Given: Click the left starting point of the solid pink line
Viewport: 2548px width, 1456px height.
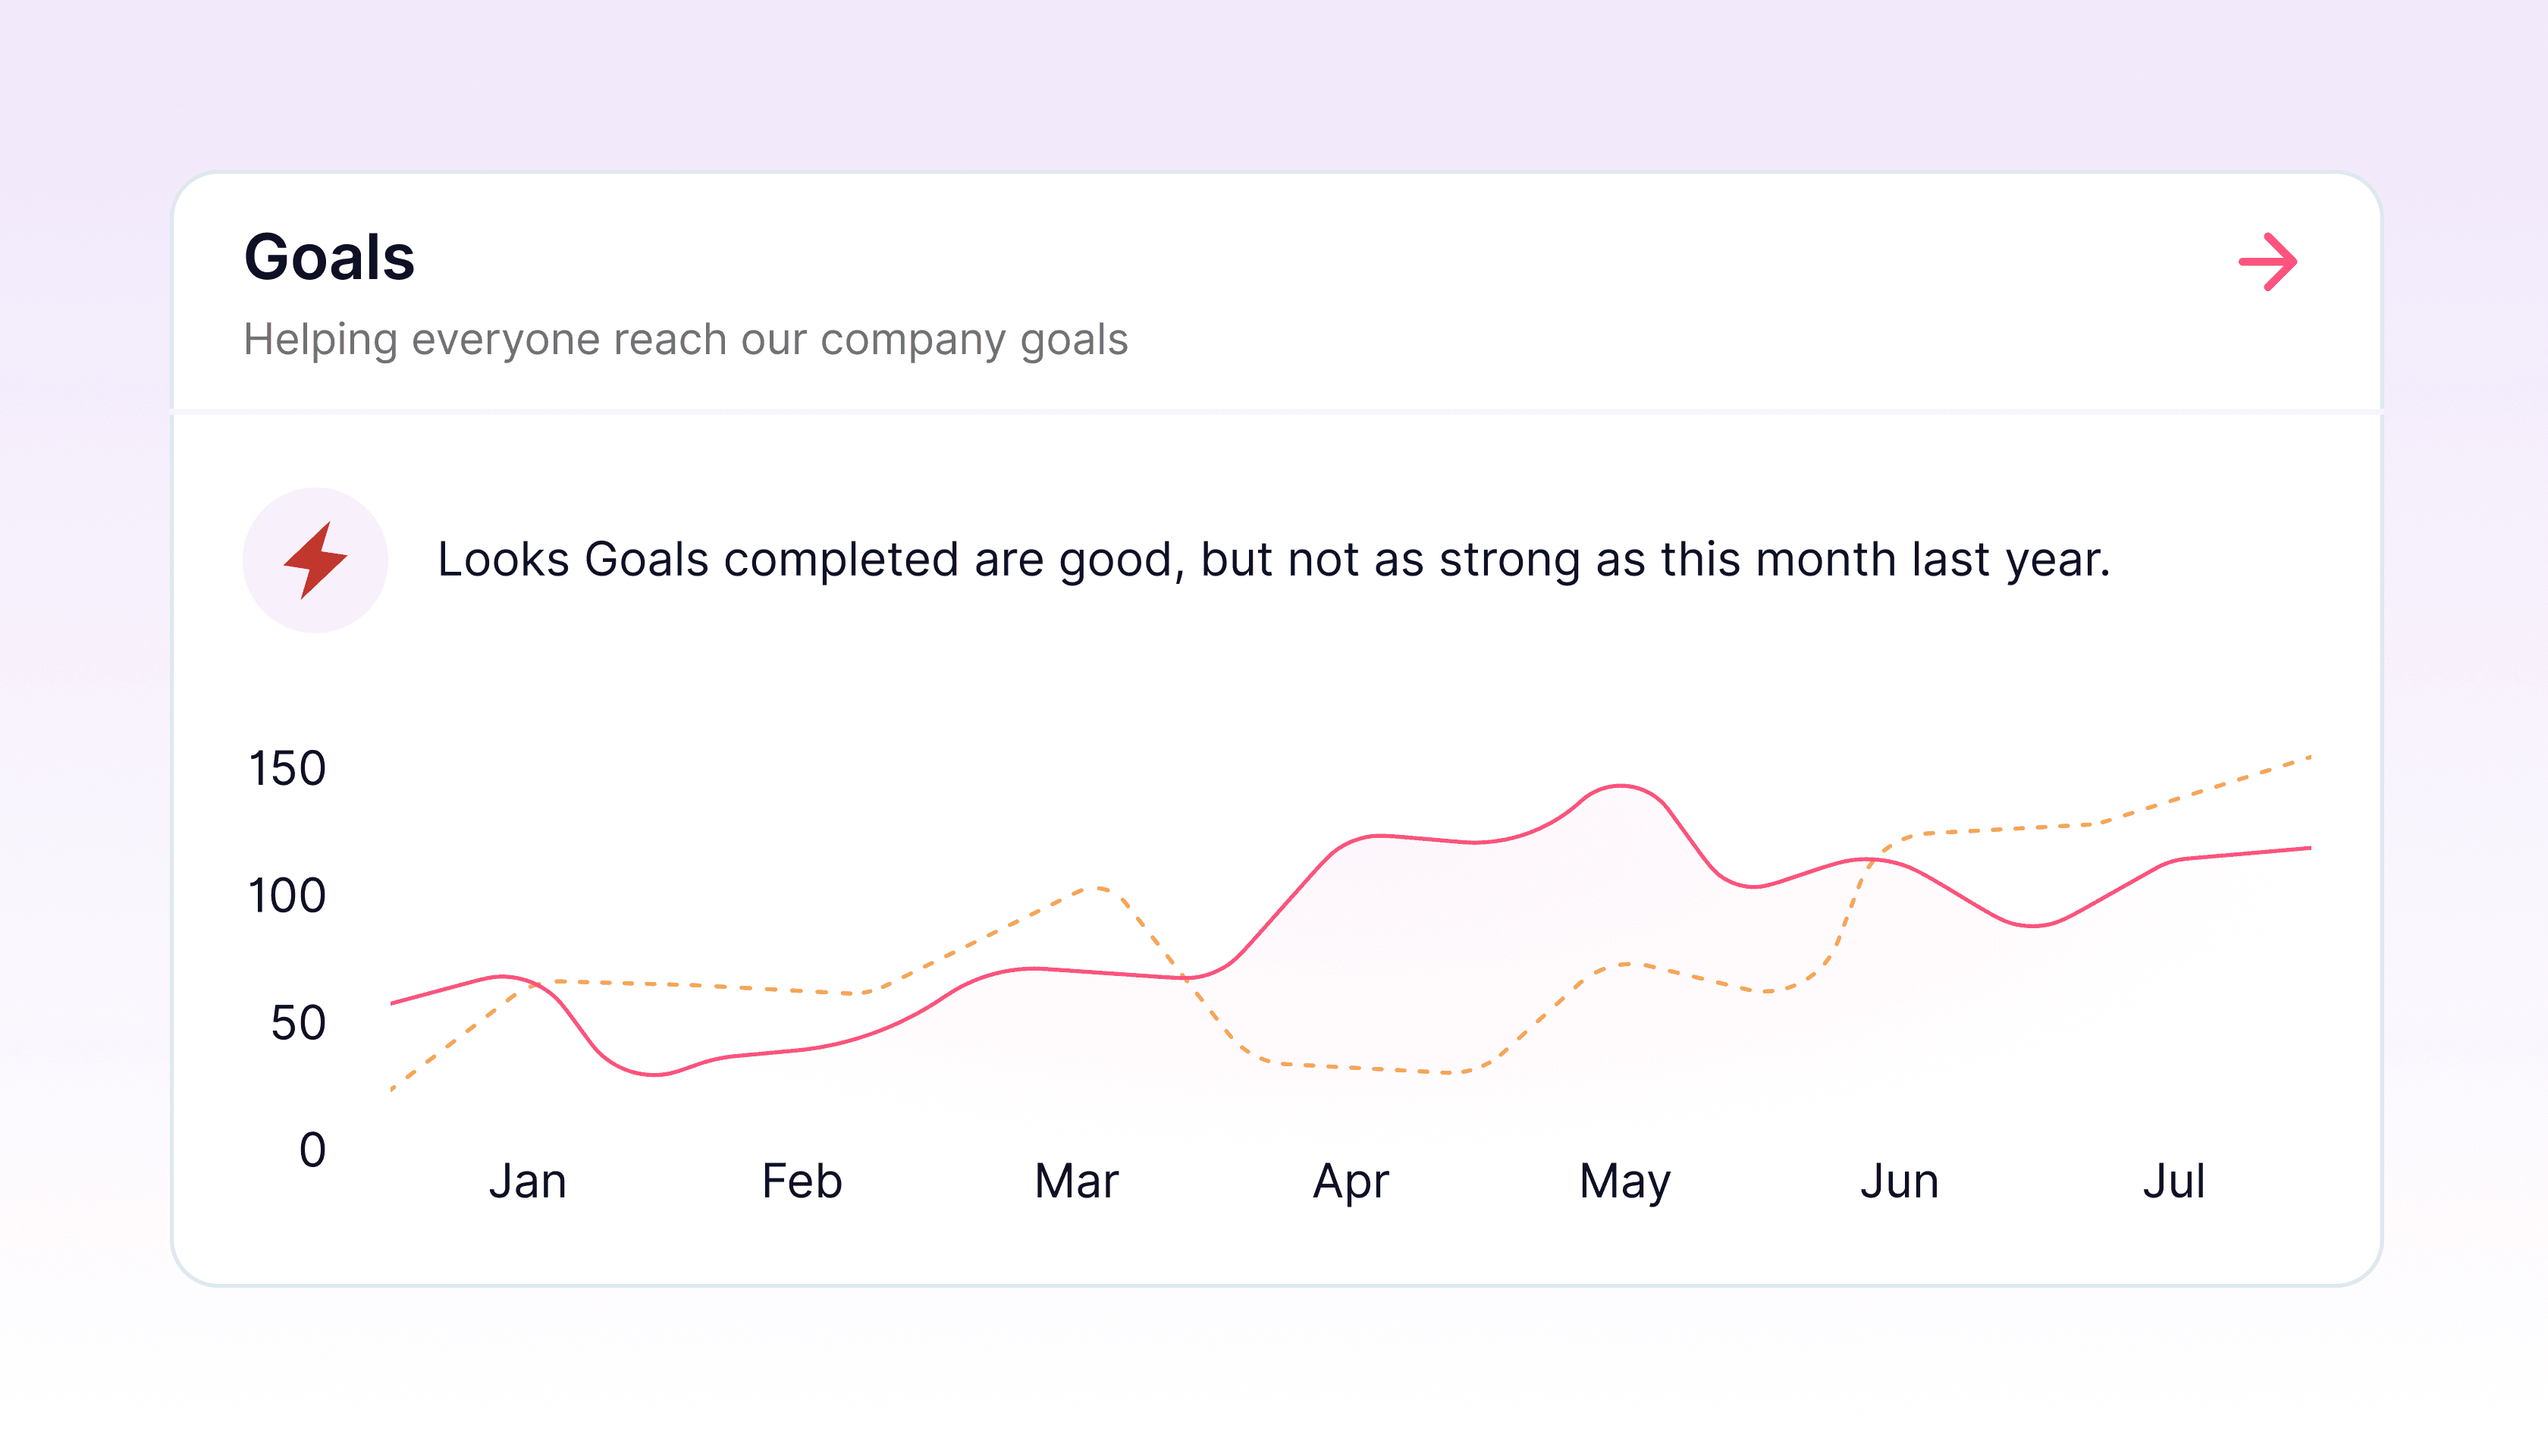Looking at the screenshot, I should (x=393, y=1003).
